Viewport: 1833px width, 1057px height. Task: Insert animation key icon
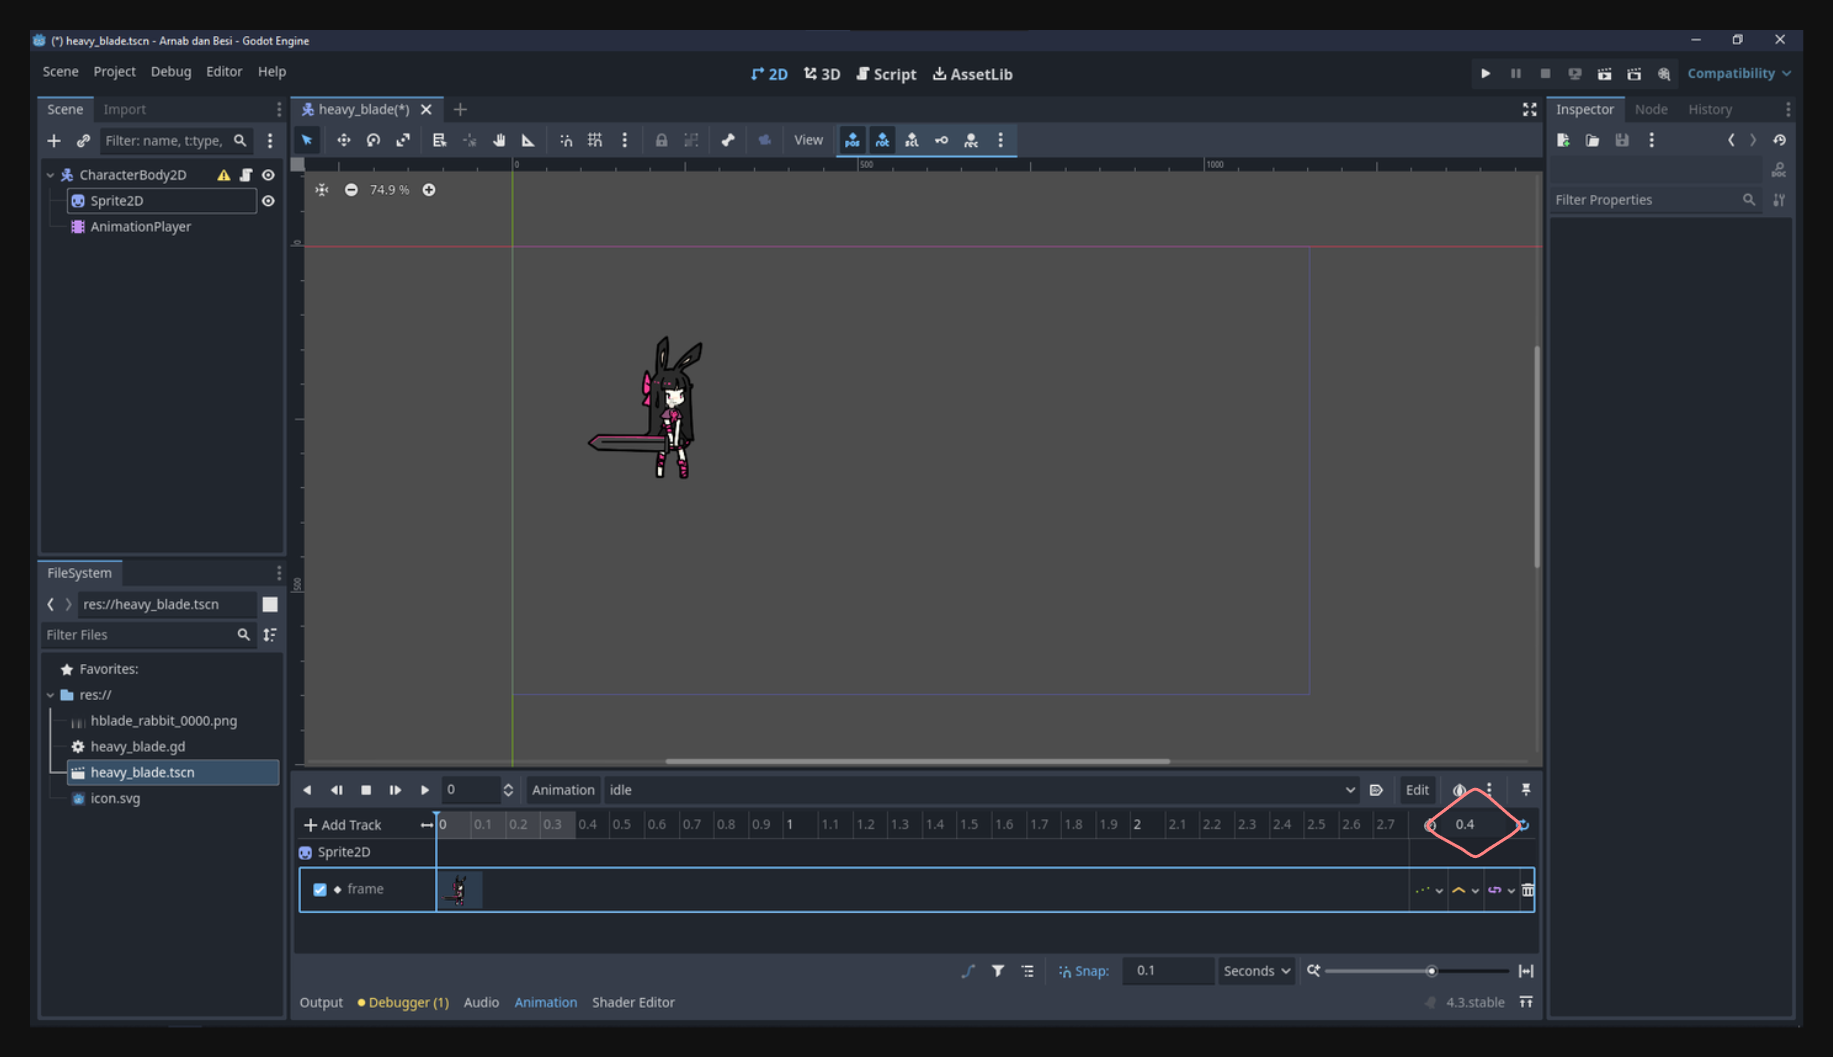[941, 140]
